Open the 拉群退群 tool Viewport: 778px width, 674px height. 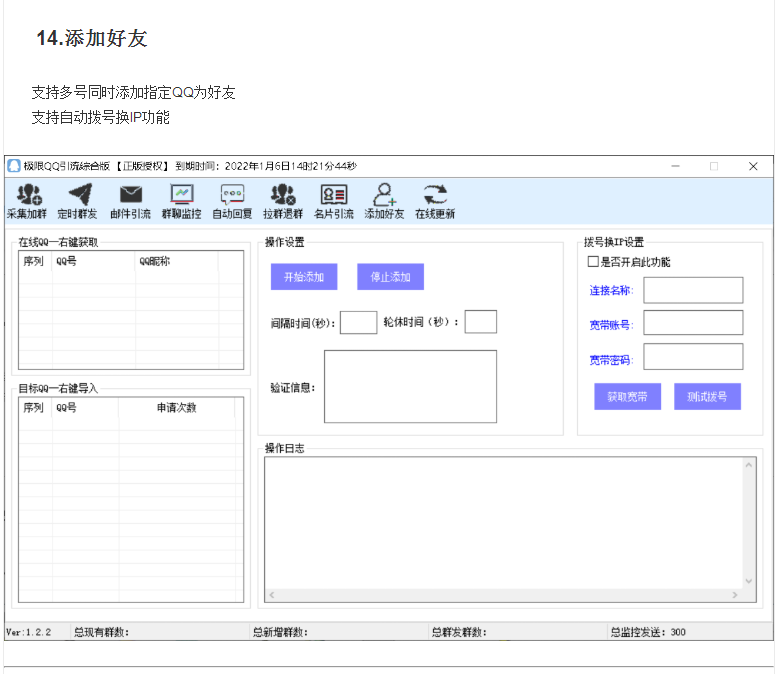tap(283, 201)
